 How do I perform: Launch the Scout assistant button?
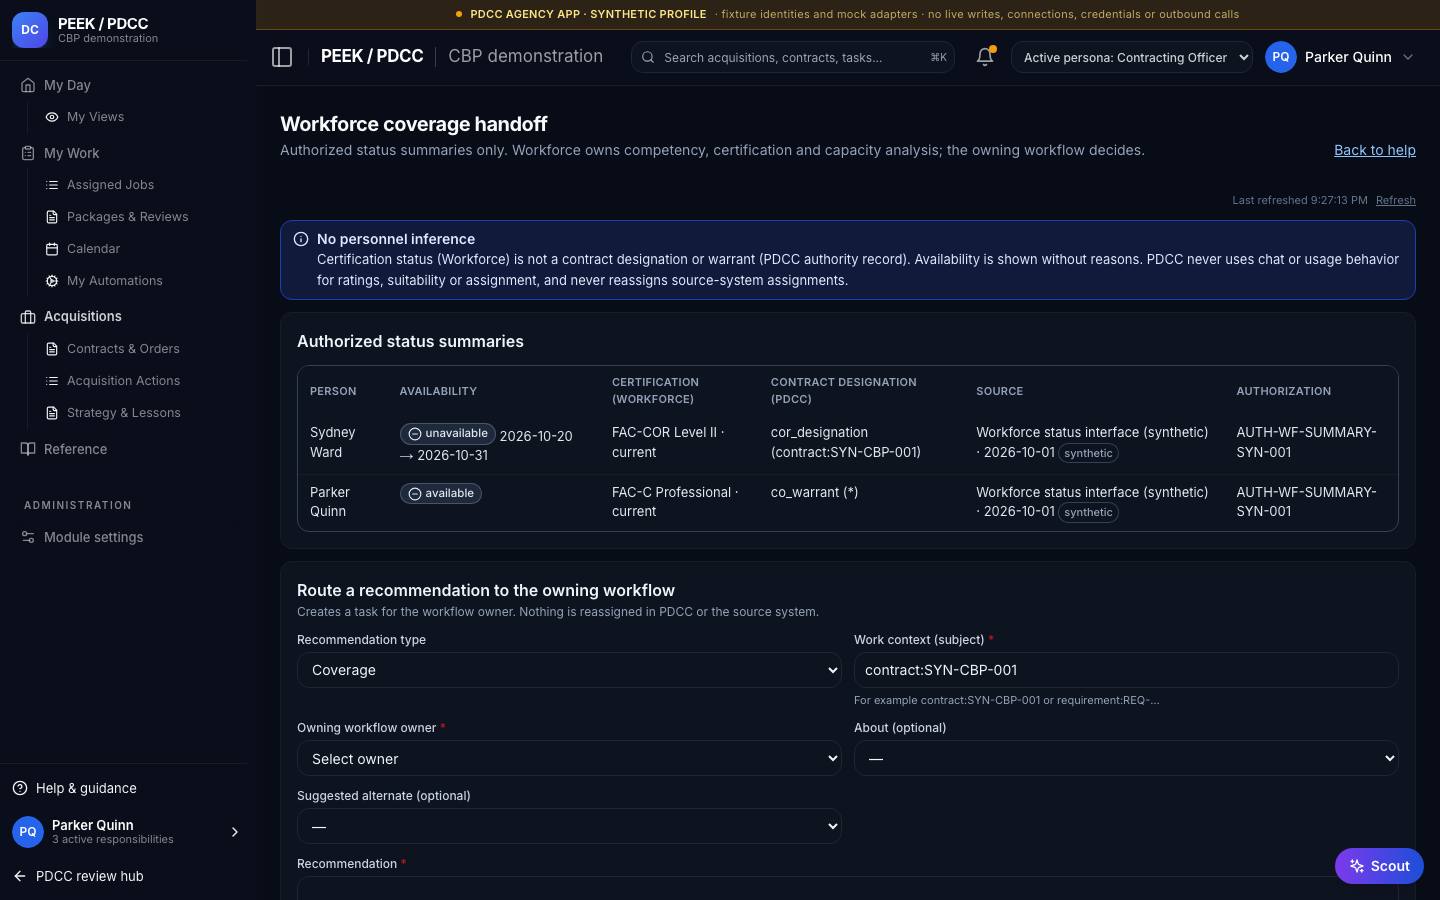click(1379, 866)
